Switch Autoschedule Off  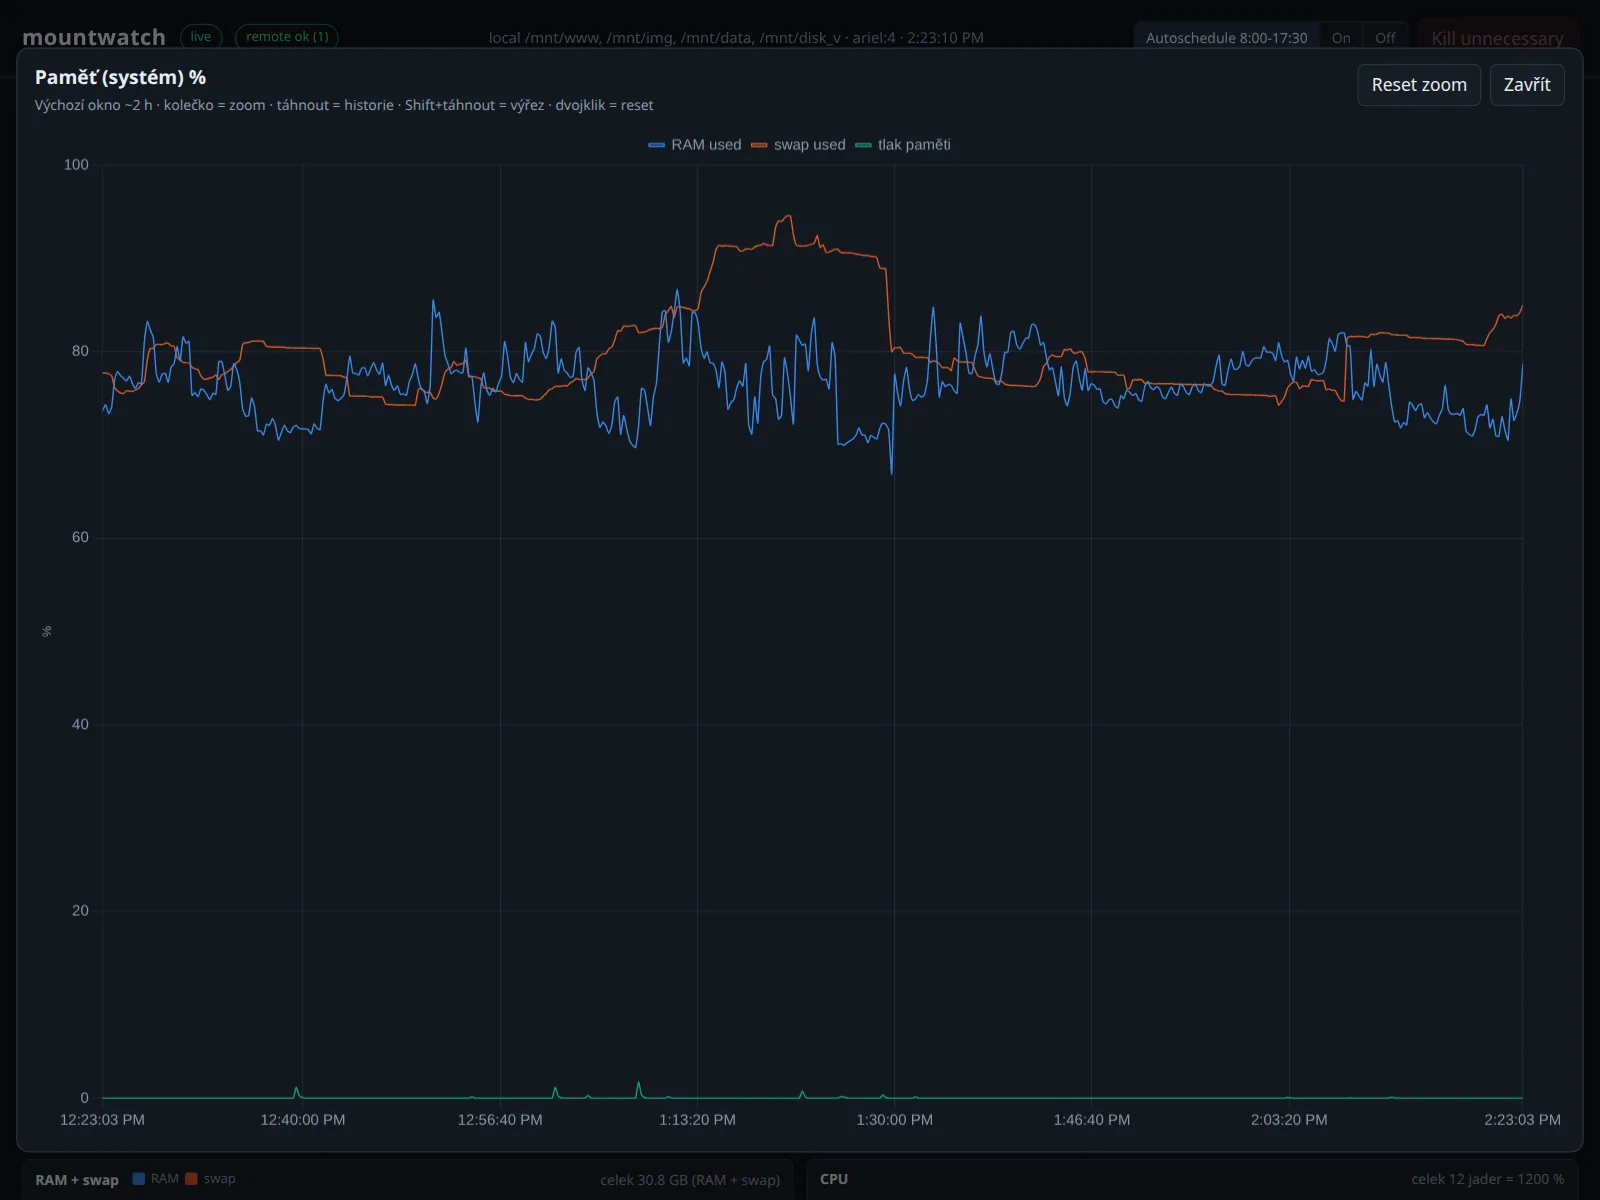coord(1385,38)
